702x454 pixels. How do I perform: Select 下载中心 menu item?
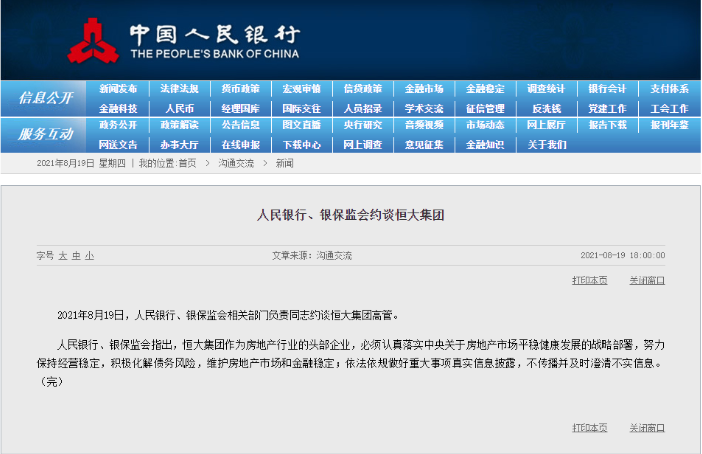point(302,145)
